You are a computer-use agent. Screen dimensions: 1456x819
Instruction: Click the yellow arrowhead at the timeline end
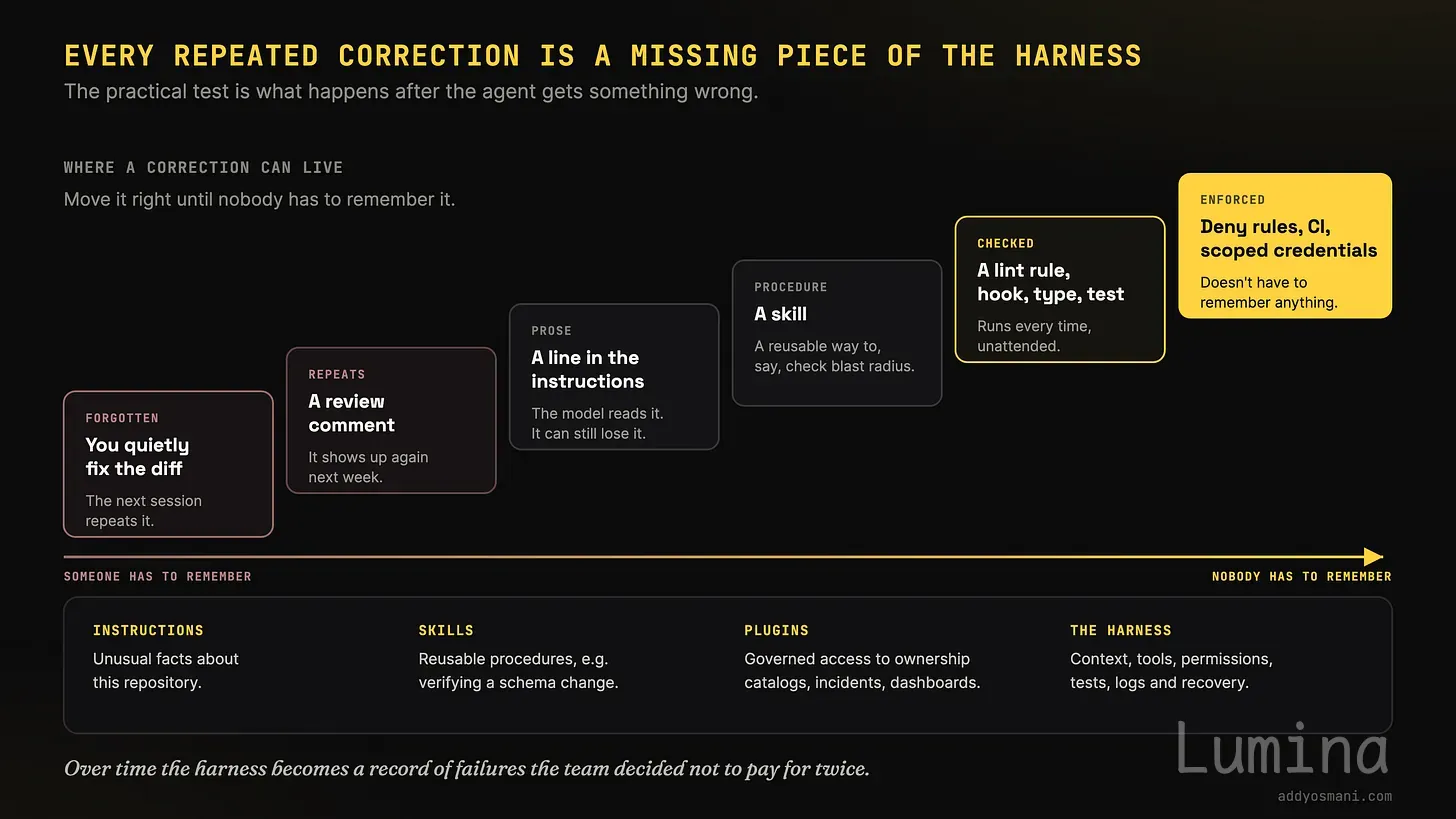[x=1373, y=557]
